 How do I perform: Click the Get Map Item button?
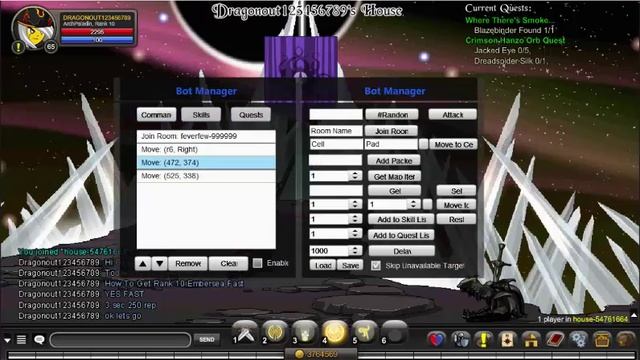395,176
